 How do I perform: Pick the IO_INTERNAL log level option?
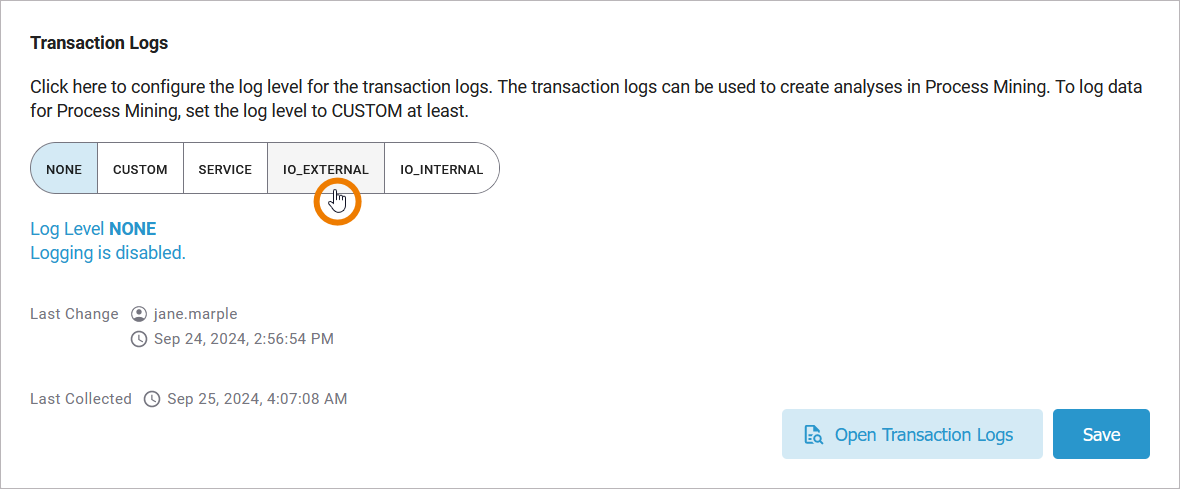point(441,169)
